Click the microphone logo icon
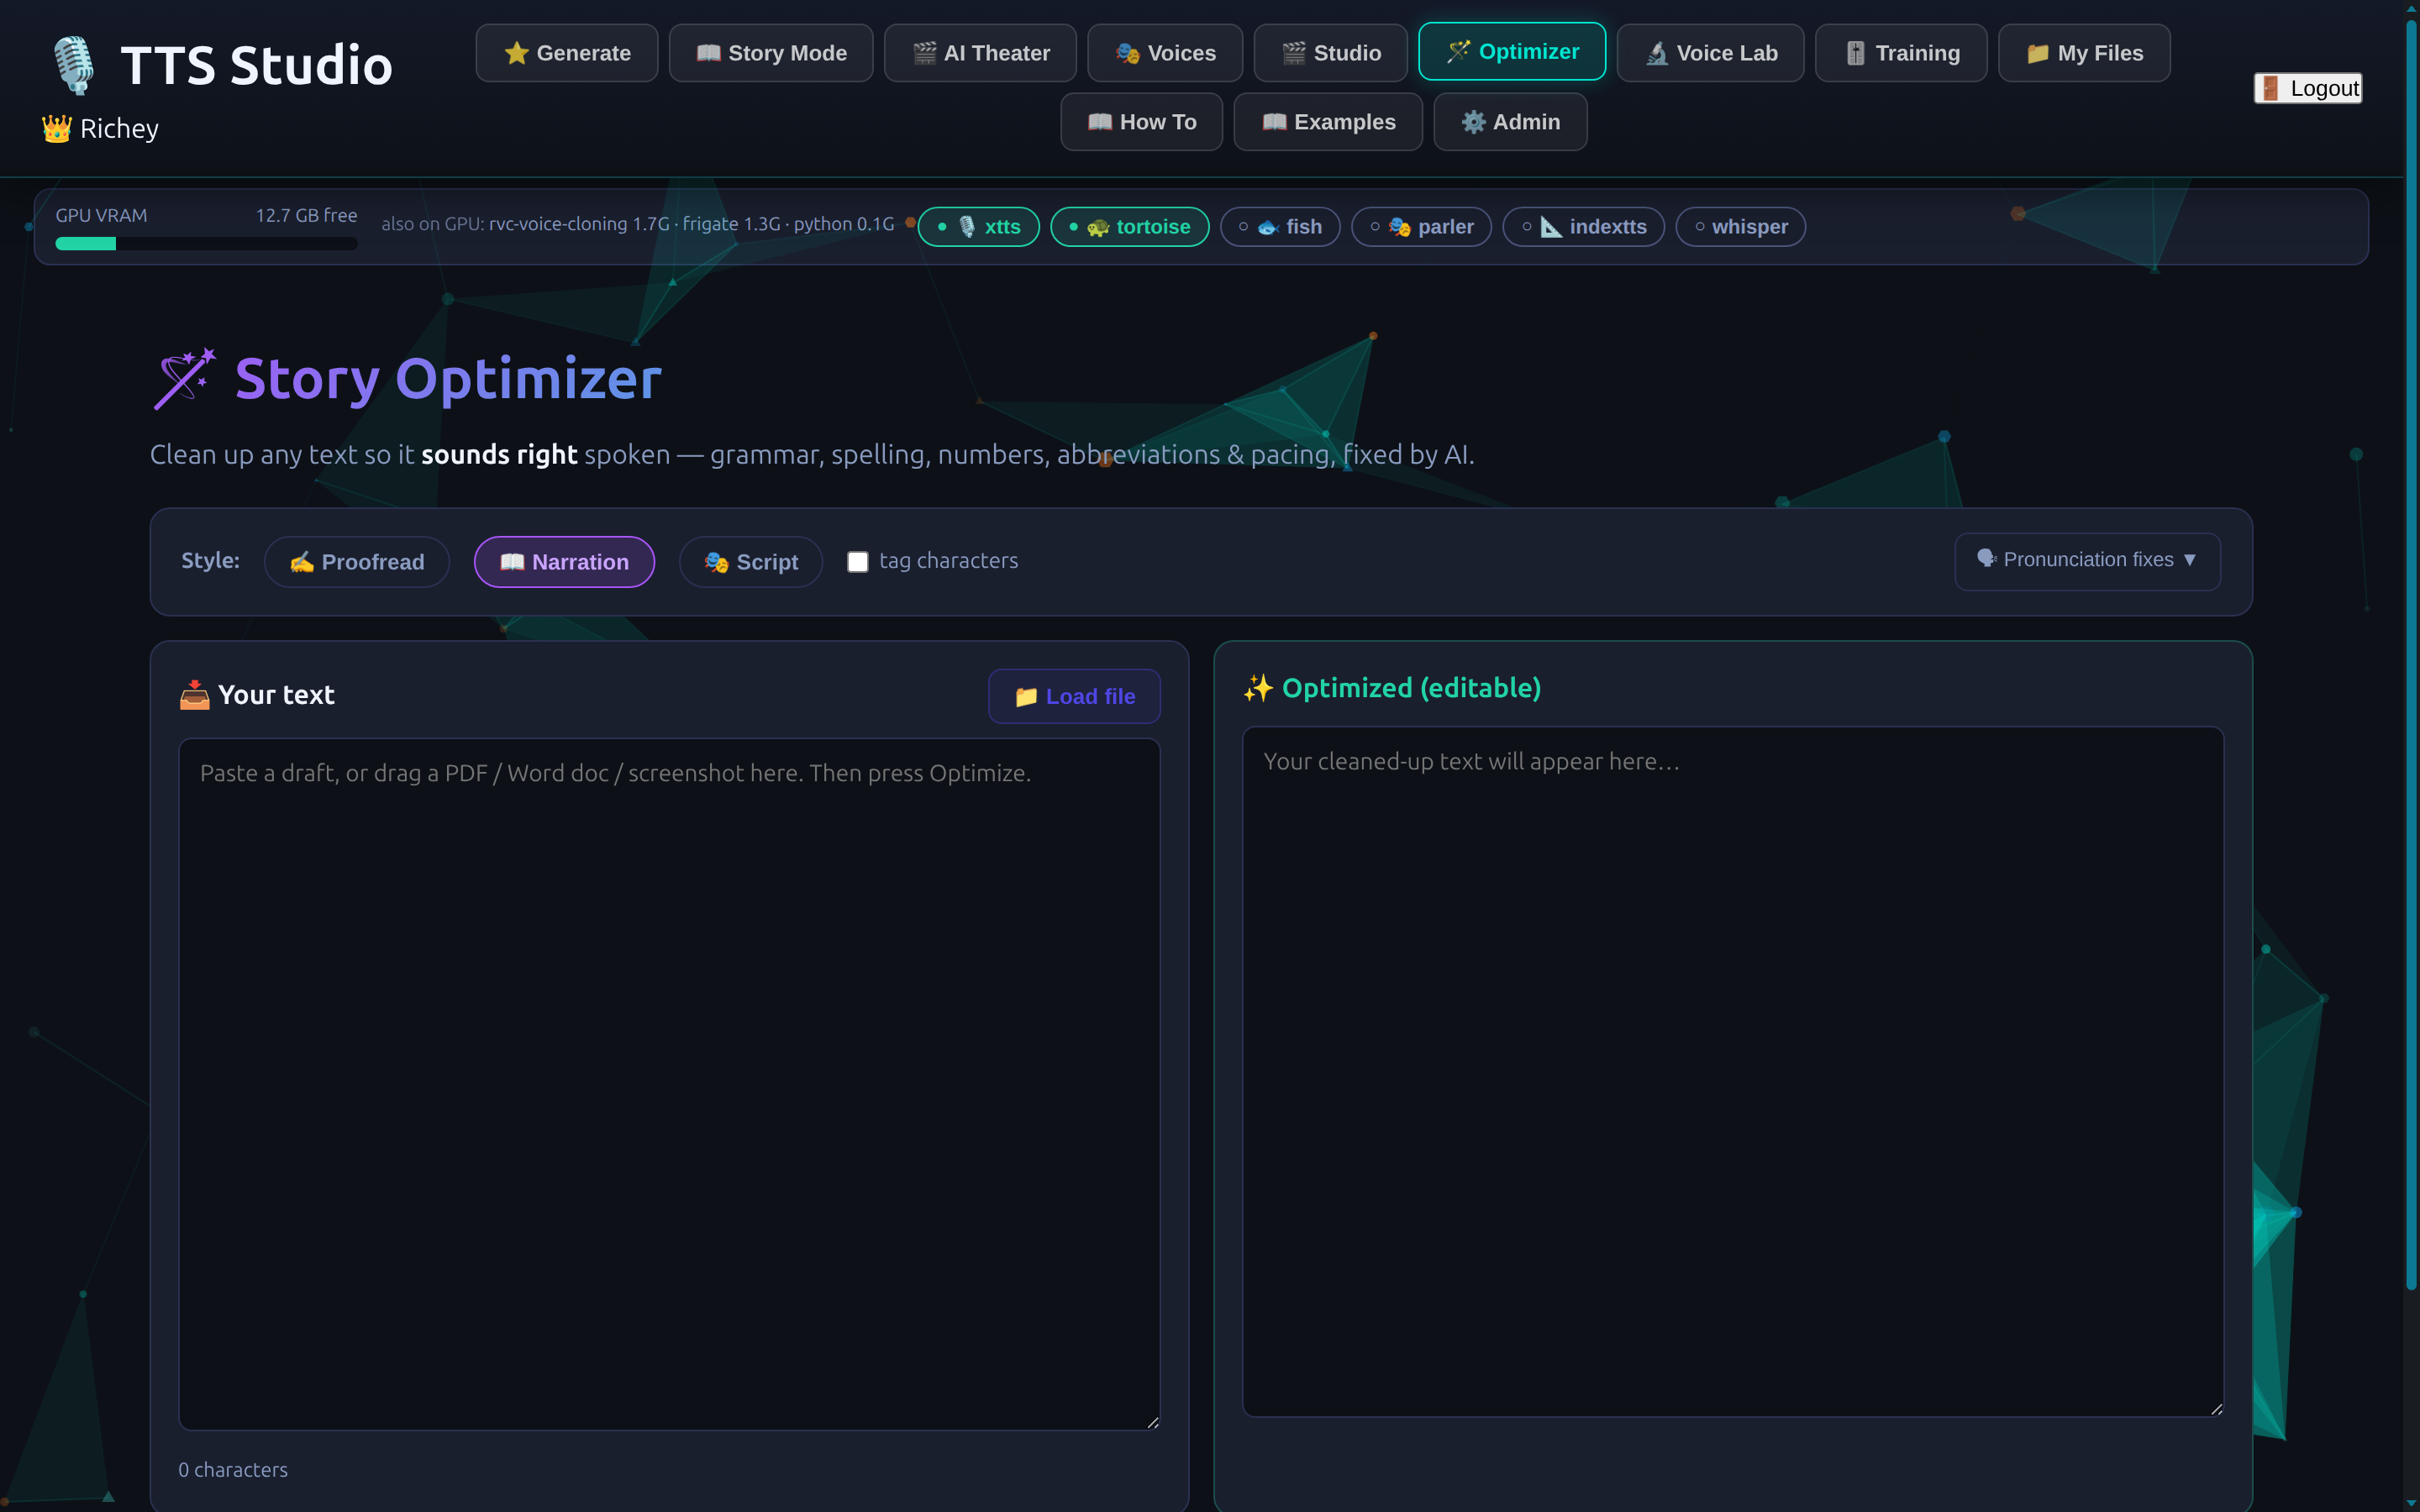 (x=74, y=65)
